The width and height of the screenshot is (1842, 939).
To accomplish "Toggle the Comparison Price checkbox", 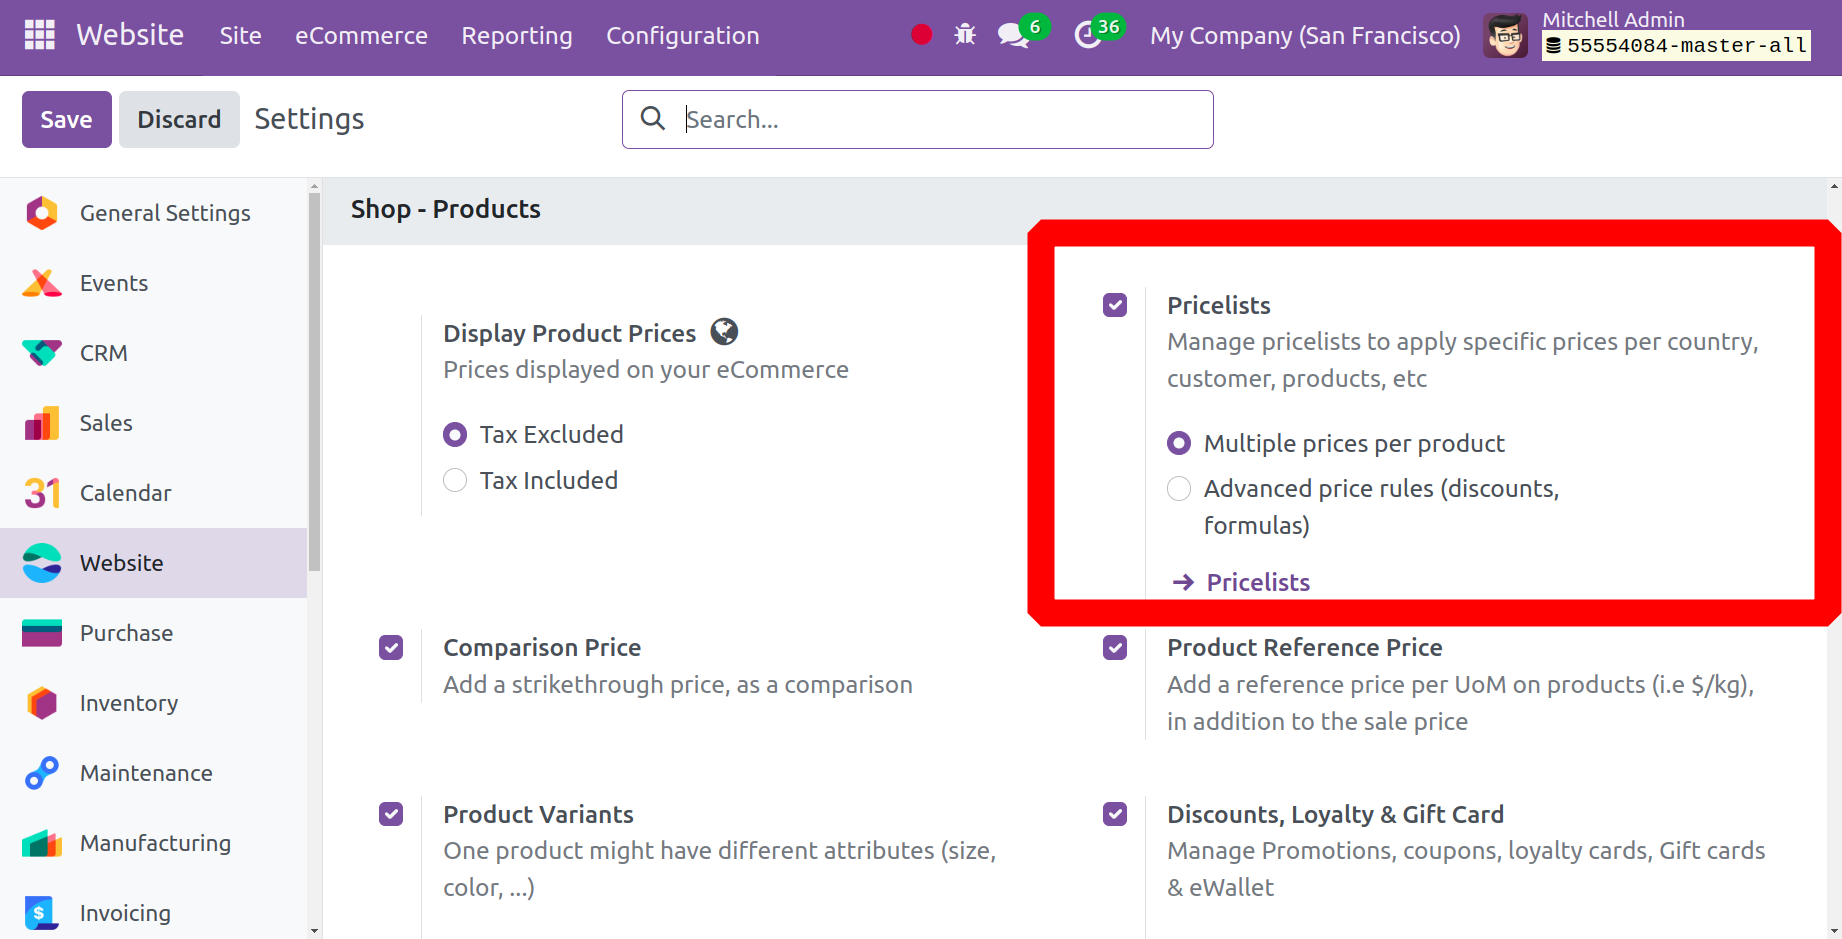I will tap(391, 648).
